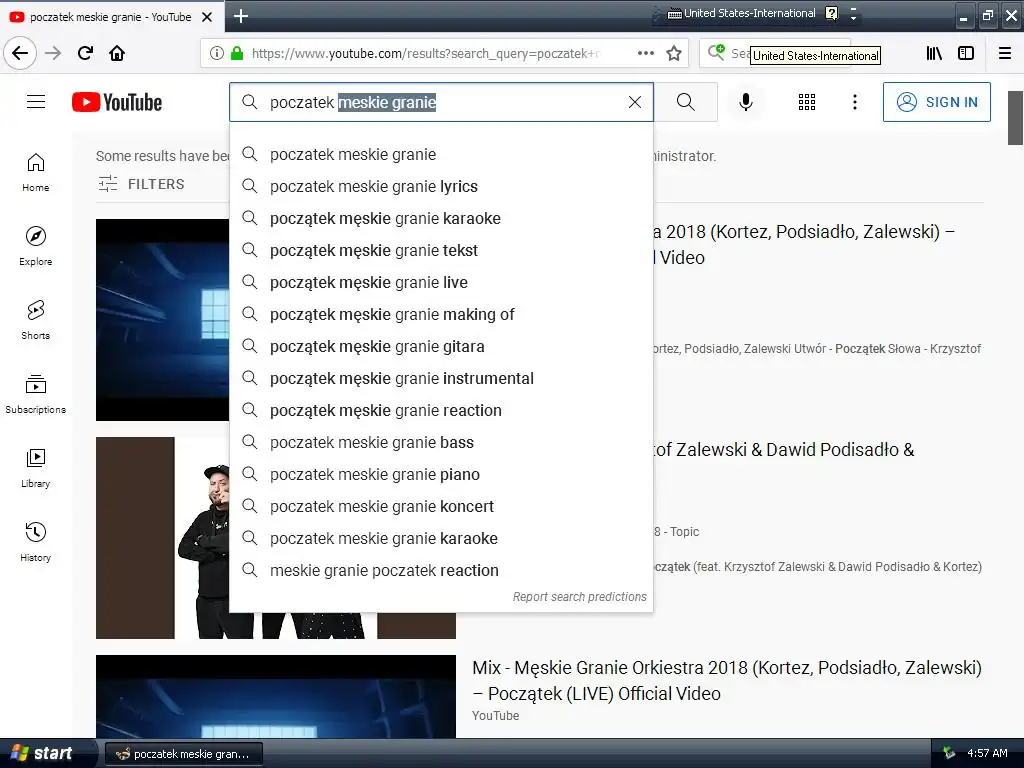Click the magnifier search submit button
This screenshot has height=768, width=1024.
(686, 102)
